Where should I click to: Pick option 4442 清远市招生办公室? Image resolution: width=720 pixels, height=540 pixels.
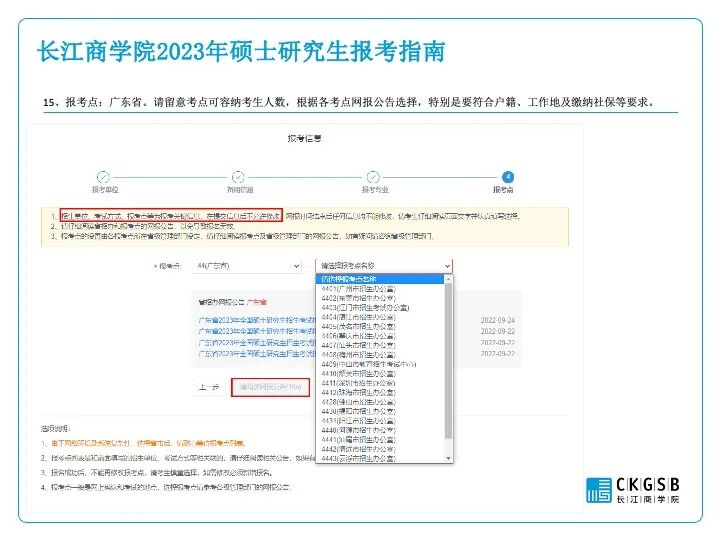tap(359, 449)
